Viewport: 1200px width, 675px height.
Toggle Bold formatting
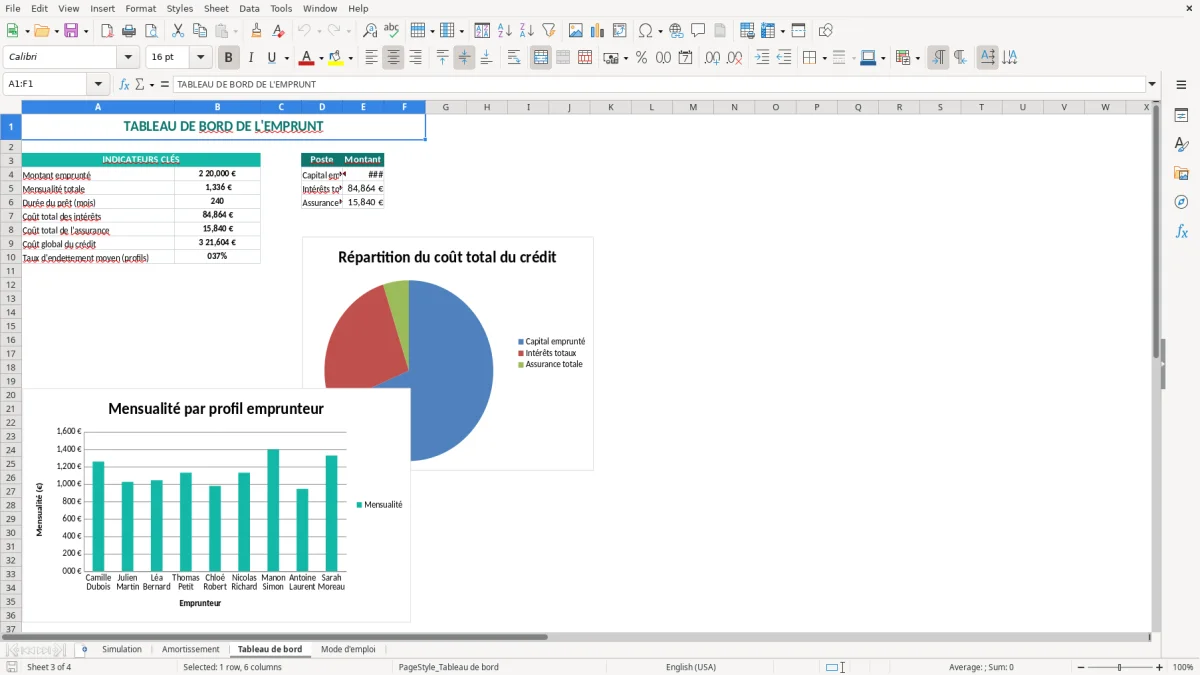(228, 58)
